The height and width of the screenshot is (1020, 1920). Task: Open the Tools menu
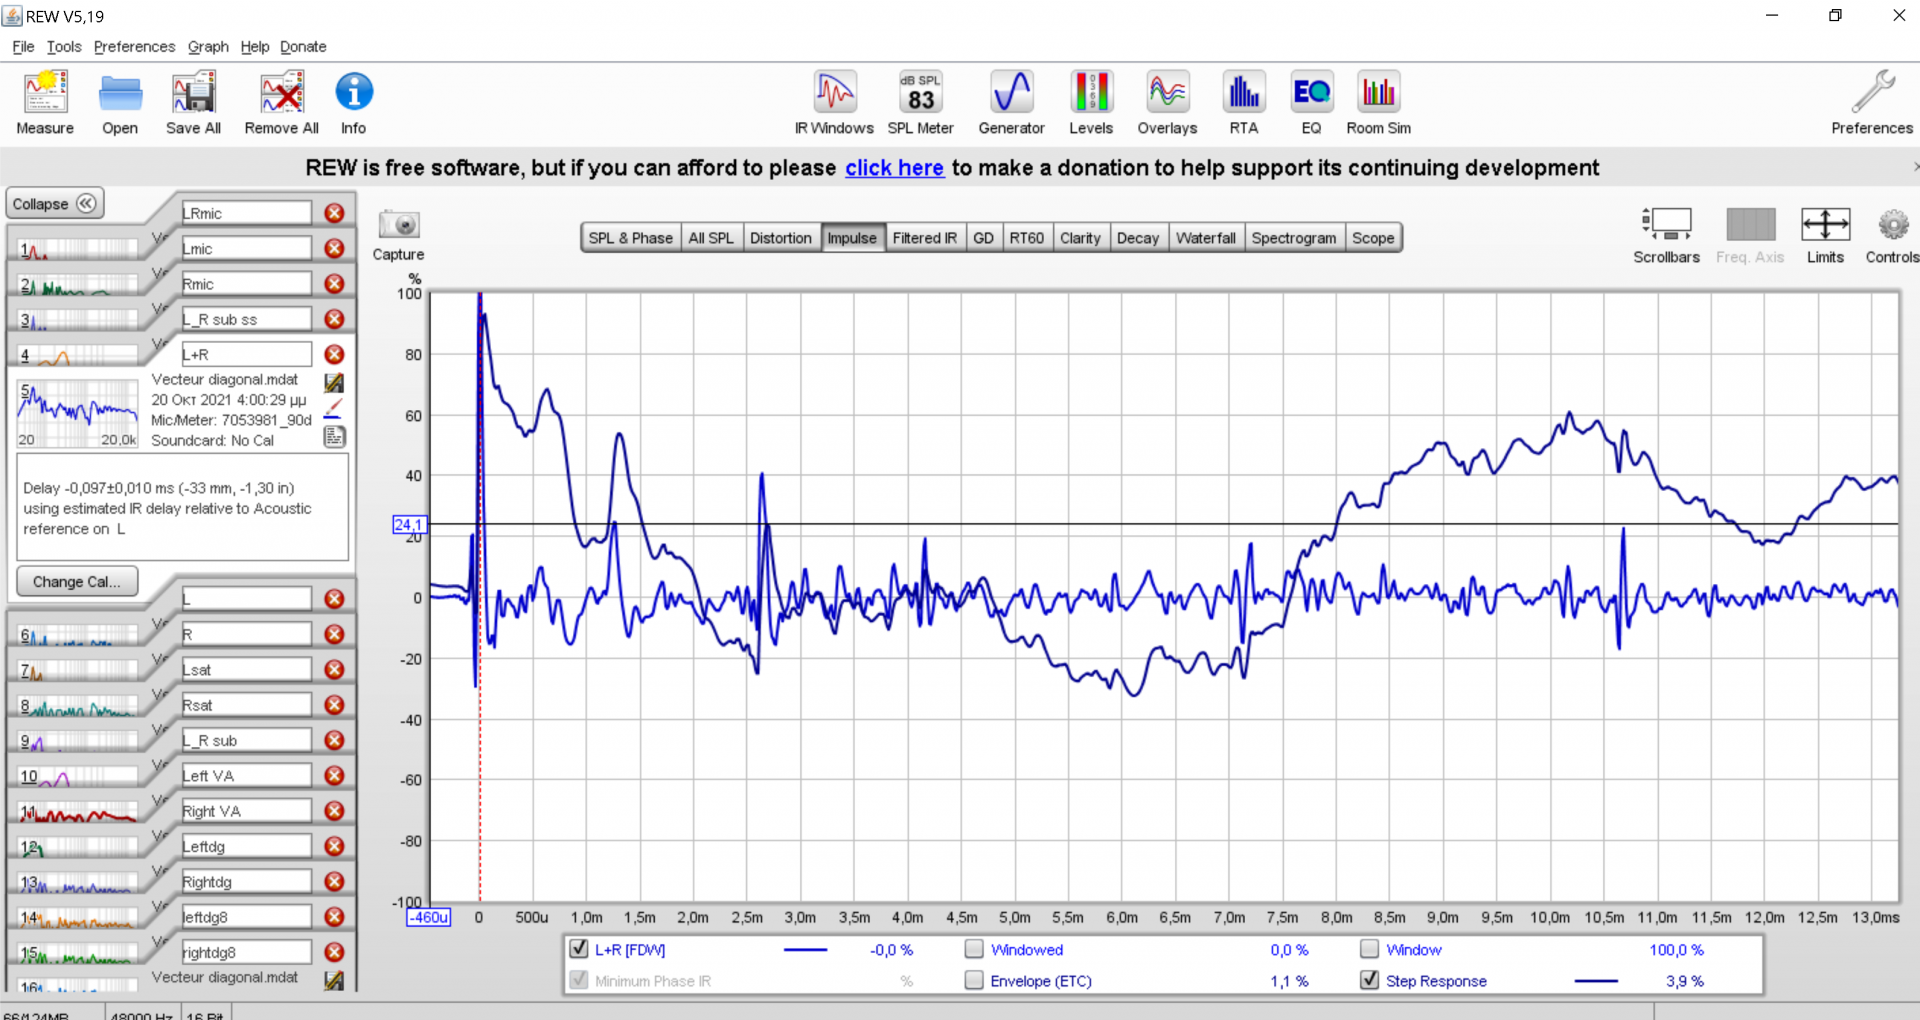click(x=64, y=47)
